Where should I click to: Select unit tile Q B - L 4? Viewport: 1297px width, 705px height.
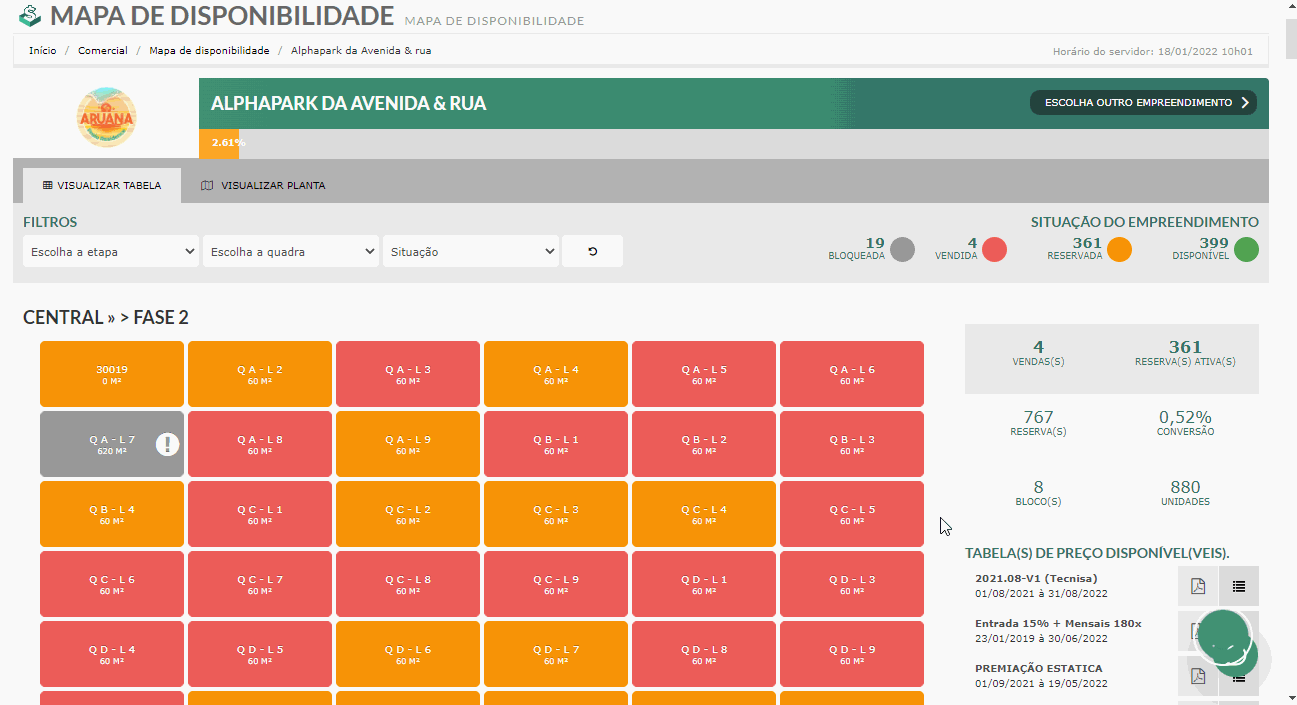click(112, 514)
